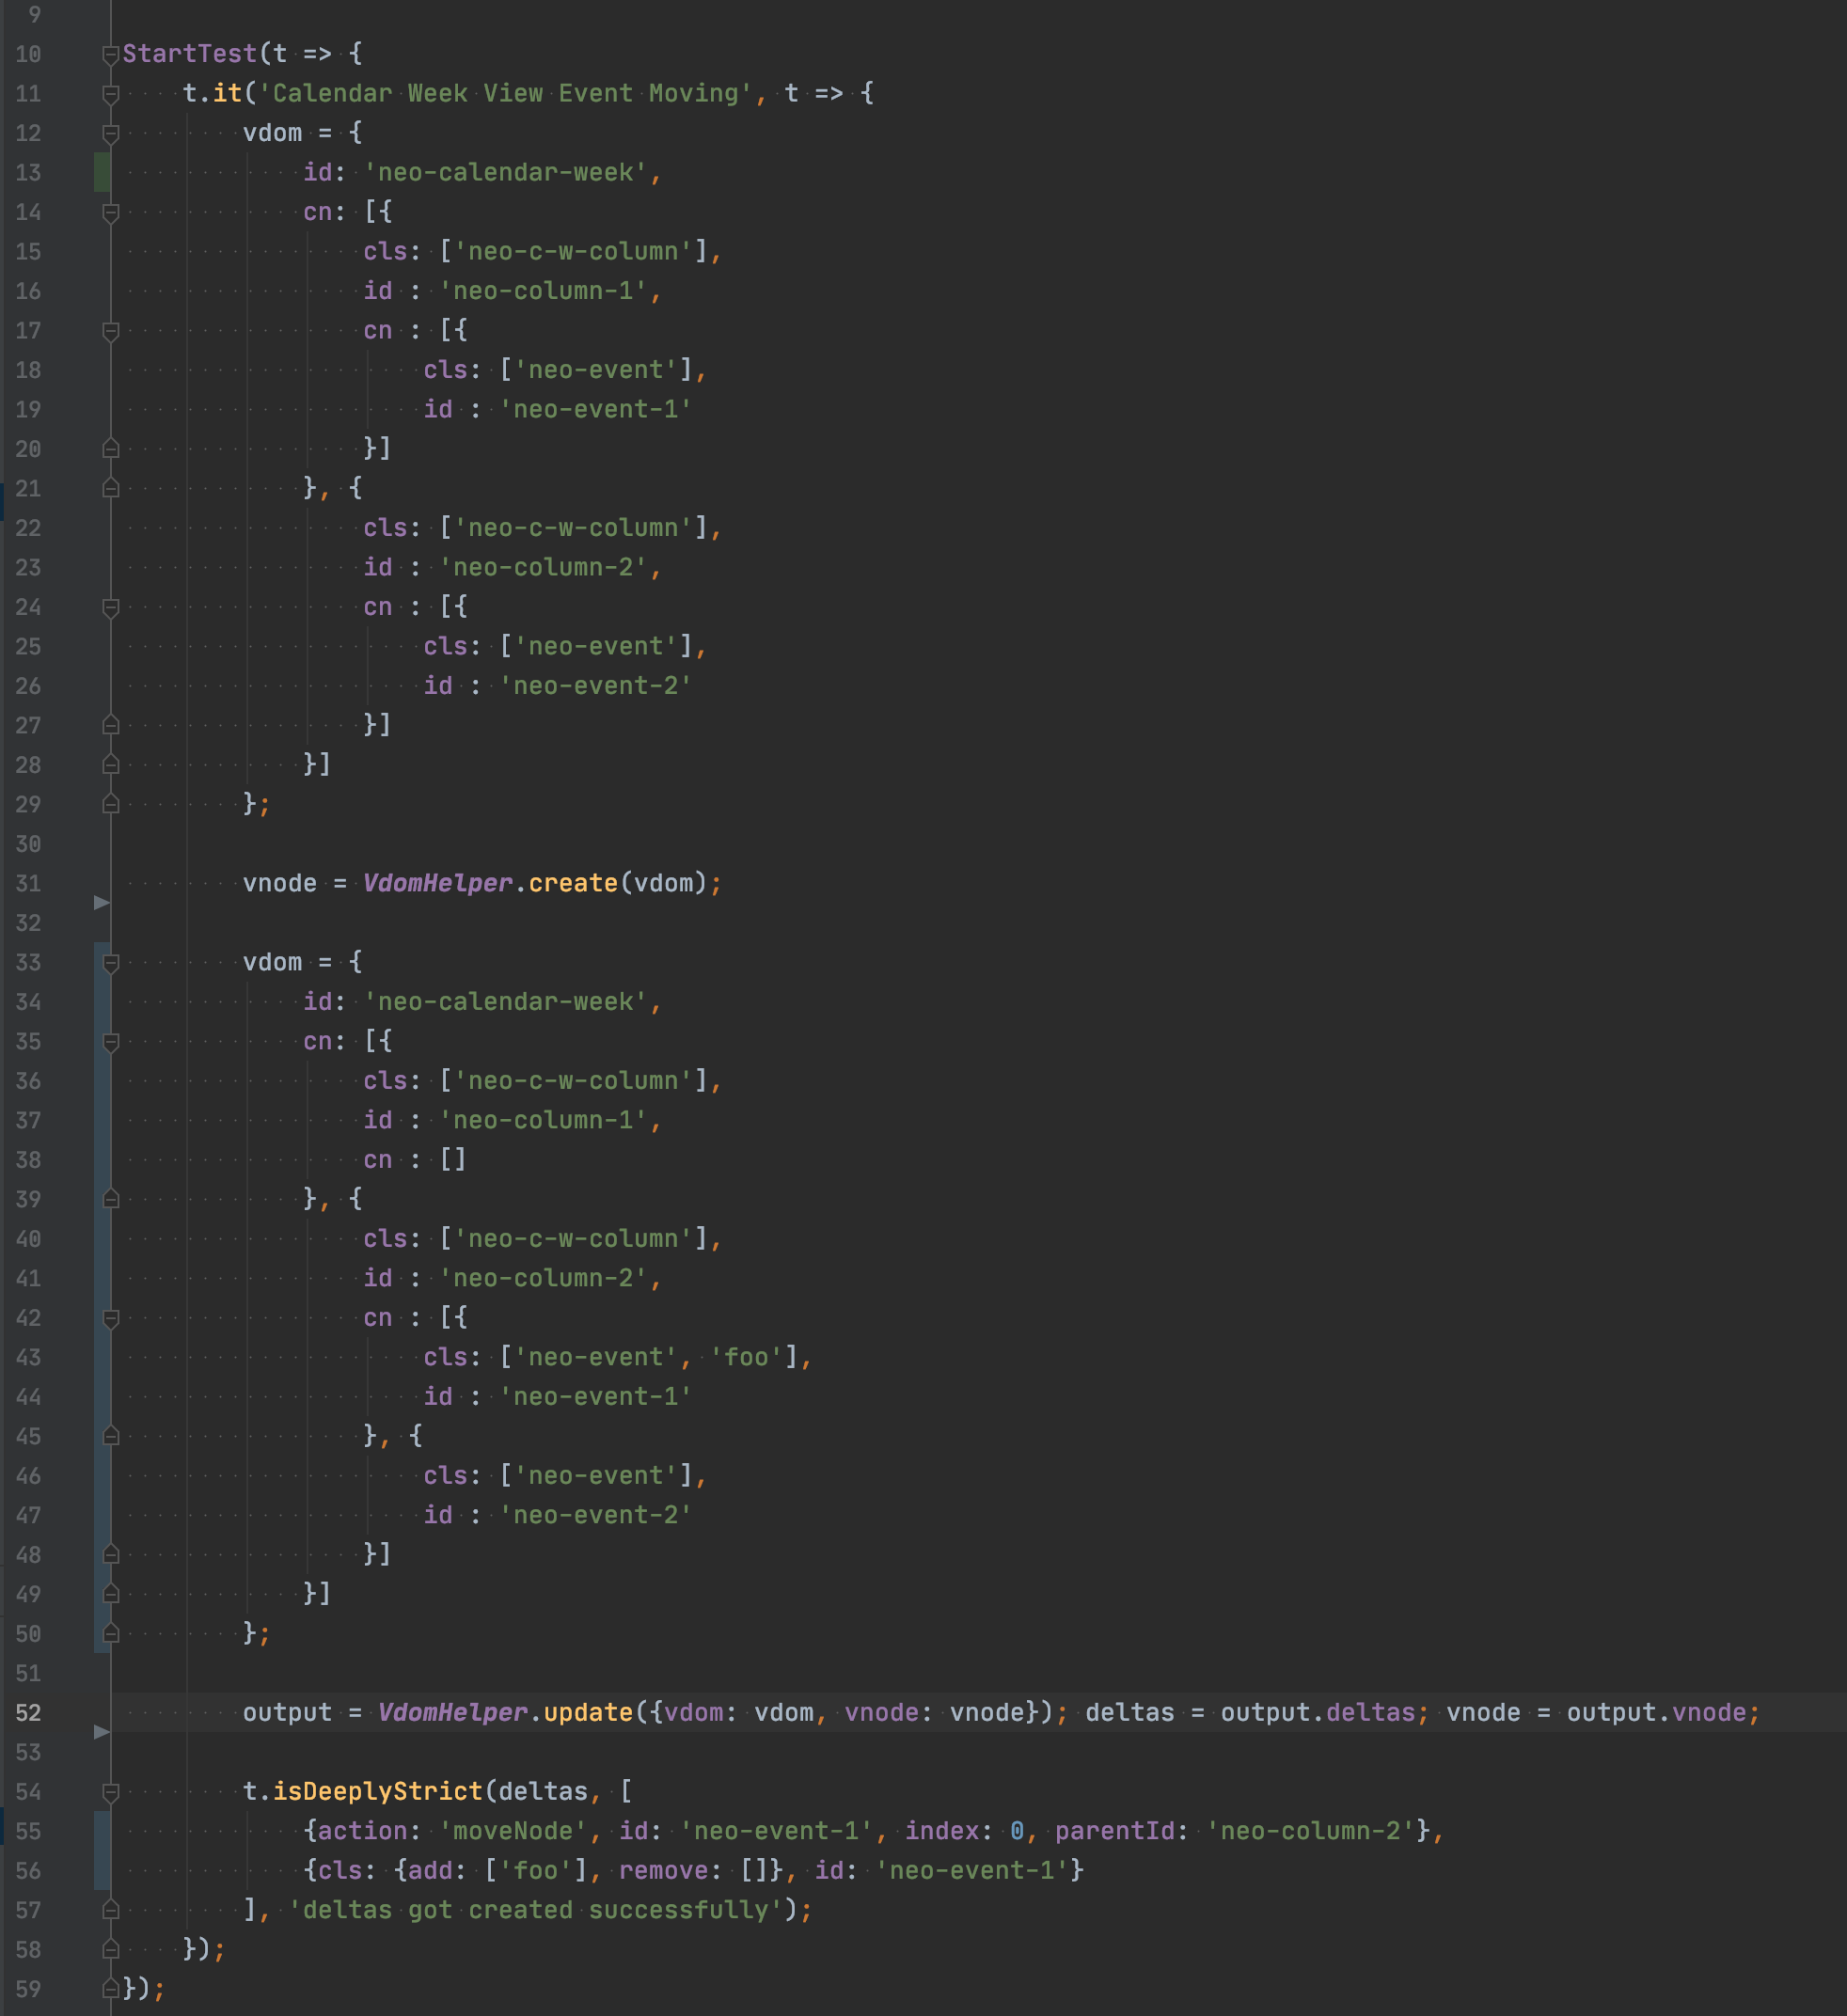Click 'neo-event-1' string on line 19
1847x2016 pixels.
[596, 409]
